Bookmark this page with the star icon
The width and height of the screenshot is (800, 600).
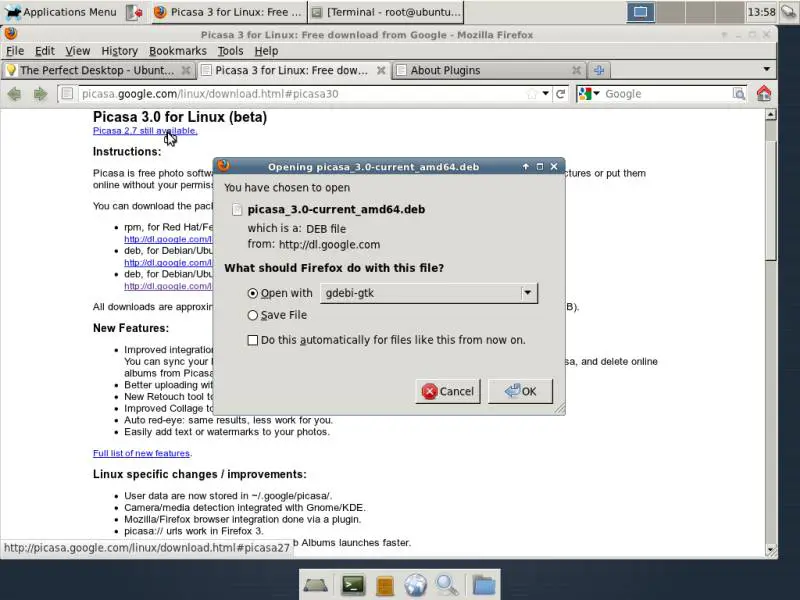tap(532, 94)
